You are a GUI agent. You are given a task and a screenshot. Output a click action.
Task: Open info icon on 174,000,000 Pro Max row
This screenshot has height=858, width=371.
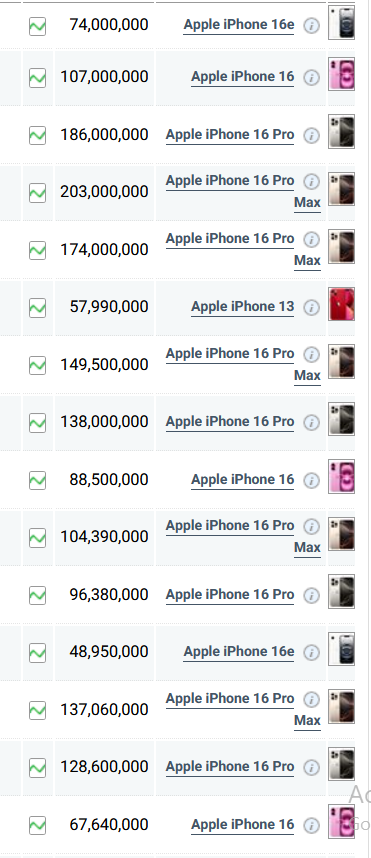311,239
